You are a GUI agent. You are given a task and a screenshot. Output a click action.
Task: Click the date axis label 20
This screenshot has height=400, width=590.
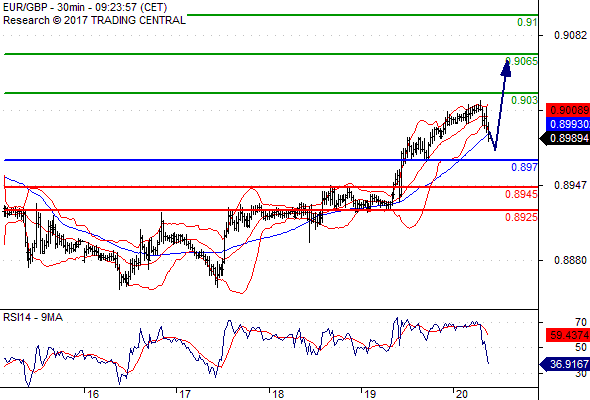coord(462,394)
